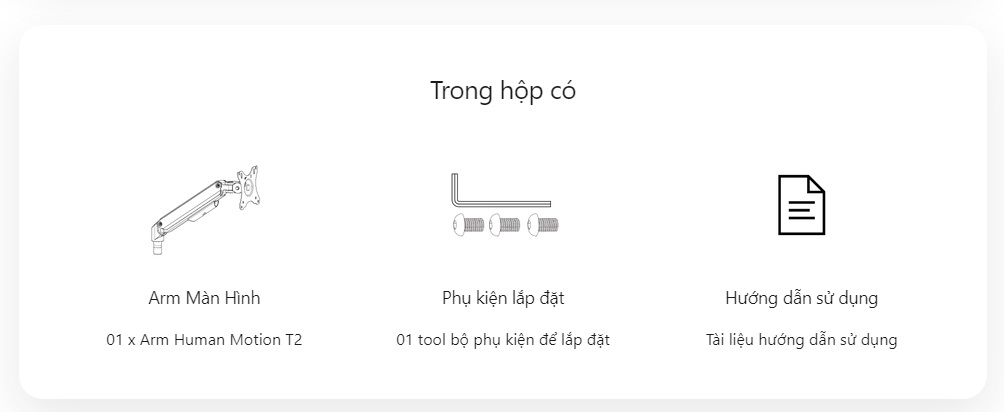Viewport: 1004px width, 412px height.
Task: Select the "Arm Màn Hình" title
Action: [204, 298]
